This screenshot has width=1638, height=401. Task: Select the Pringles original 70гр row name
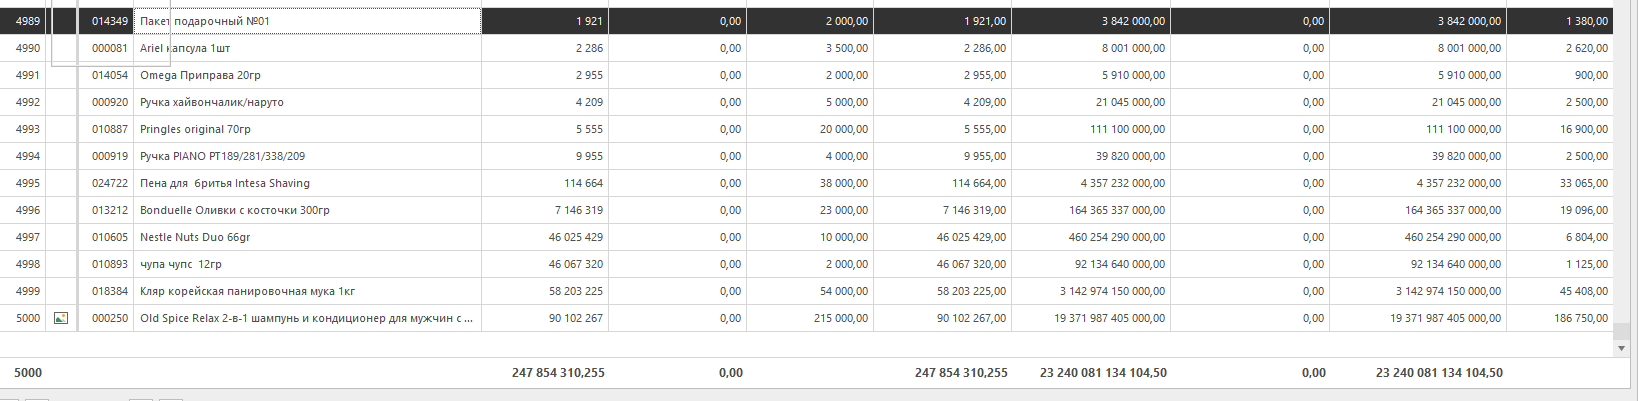click(x=195, y=129)
